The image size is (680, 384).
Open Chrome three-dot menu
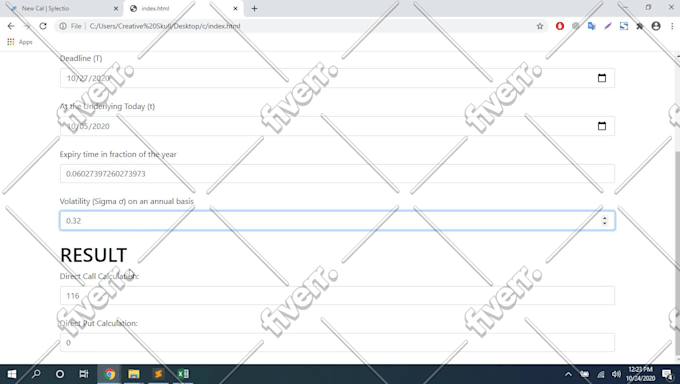pyautogui.click(x=672, y=26)
